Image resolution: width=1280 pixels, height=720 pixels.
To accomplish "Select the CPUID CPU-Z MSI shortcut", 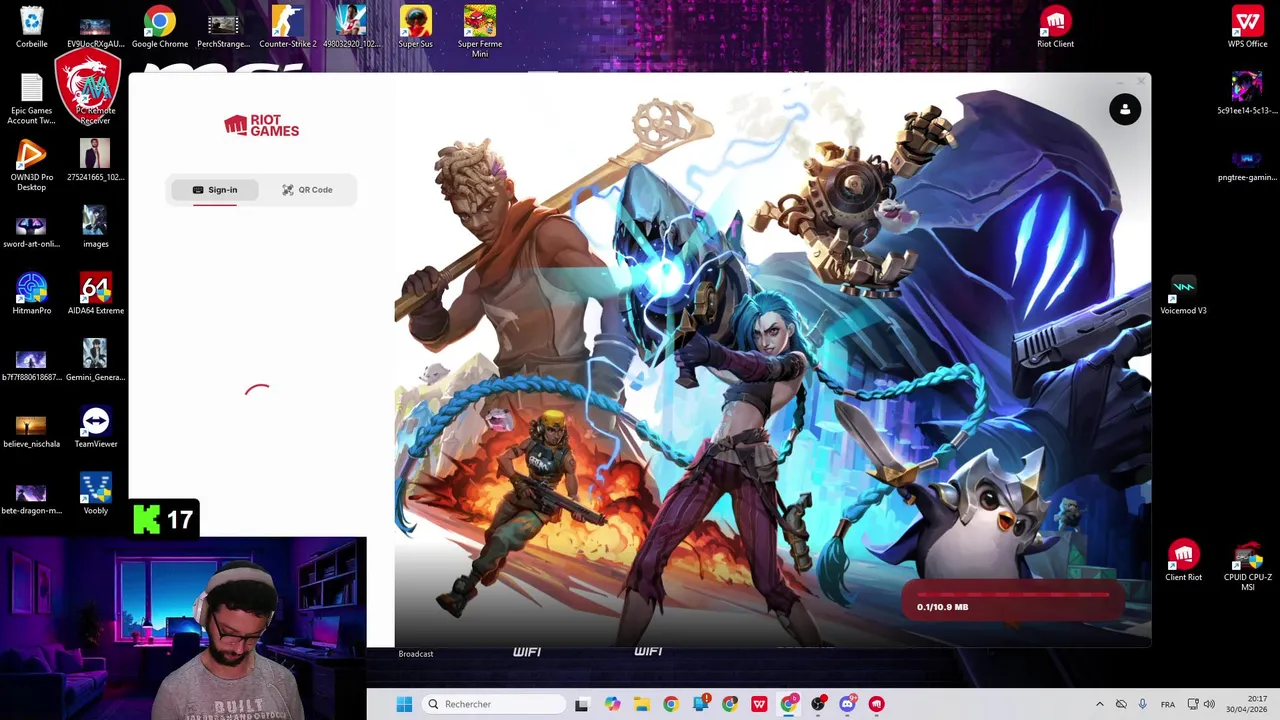I will tap(1247, 566).
